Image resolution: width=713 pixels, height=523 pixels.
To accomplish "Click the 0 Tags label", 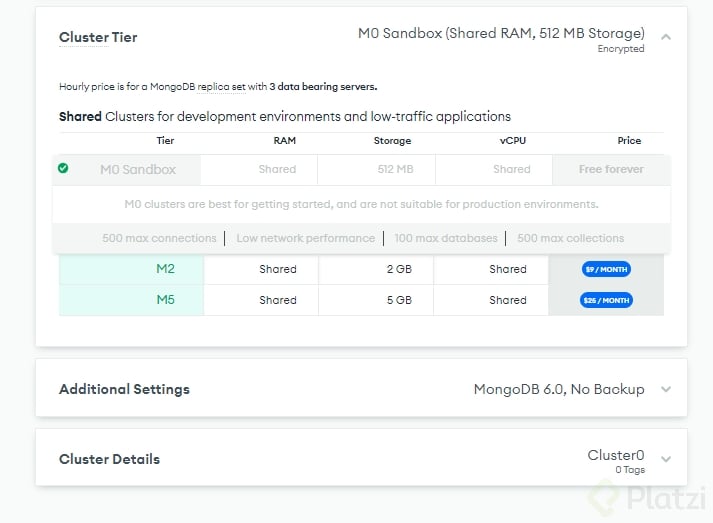I will point(630,470).
